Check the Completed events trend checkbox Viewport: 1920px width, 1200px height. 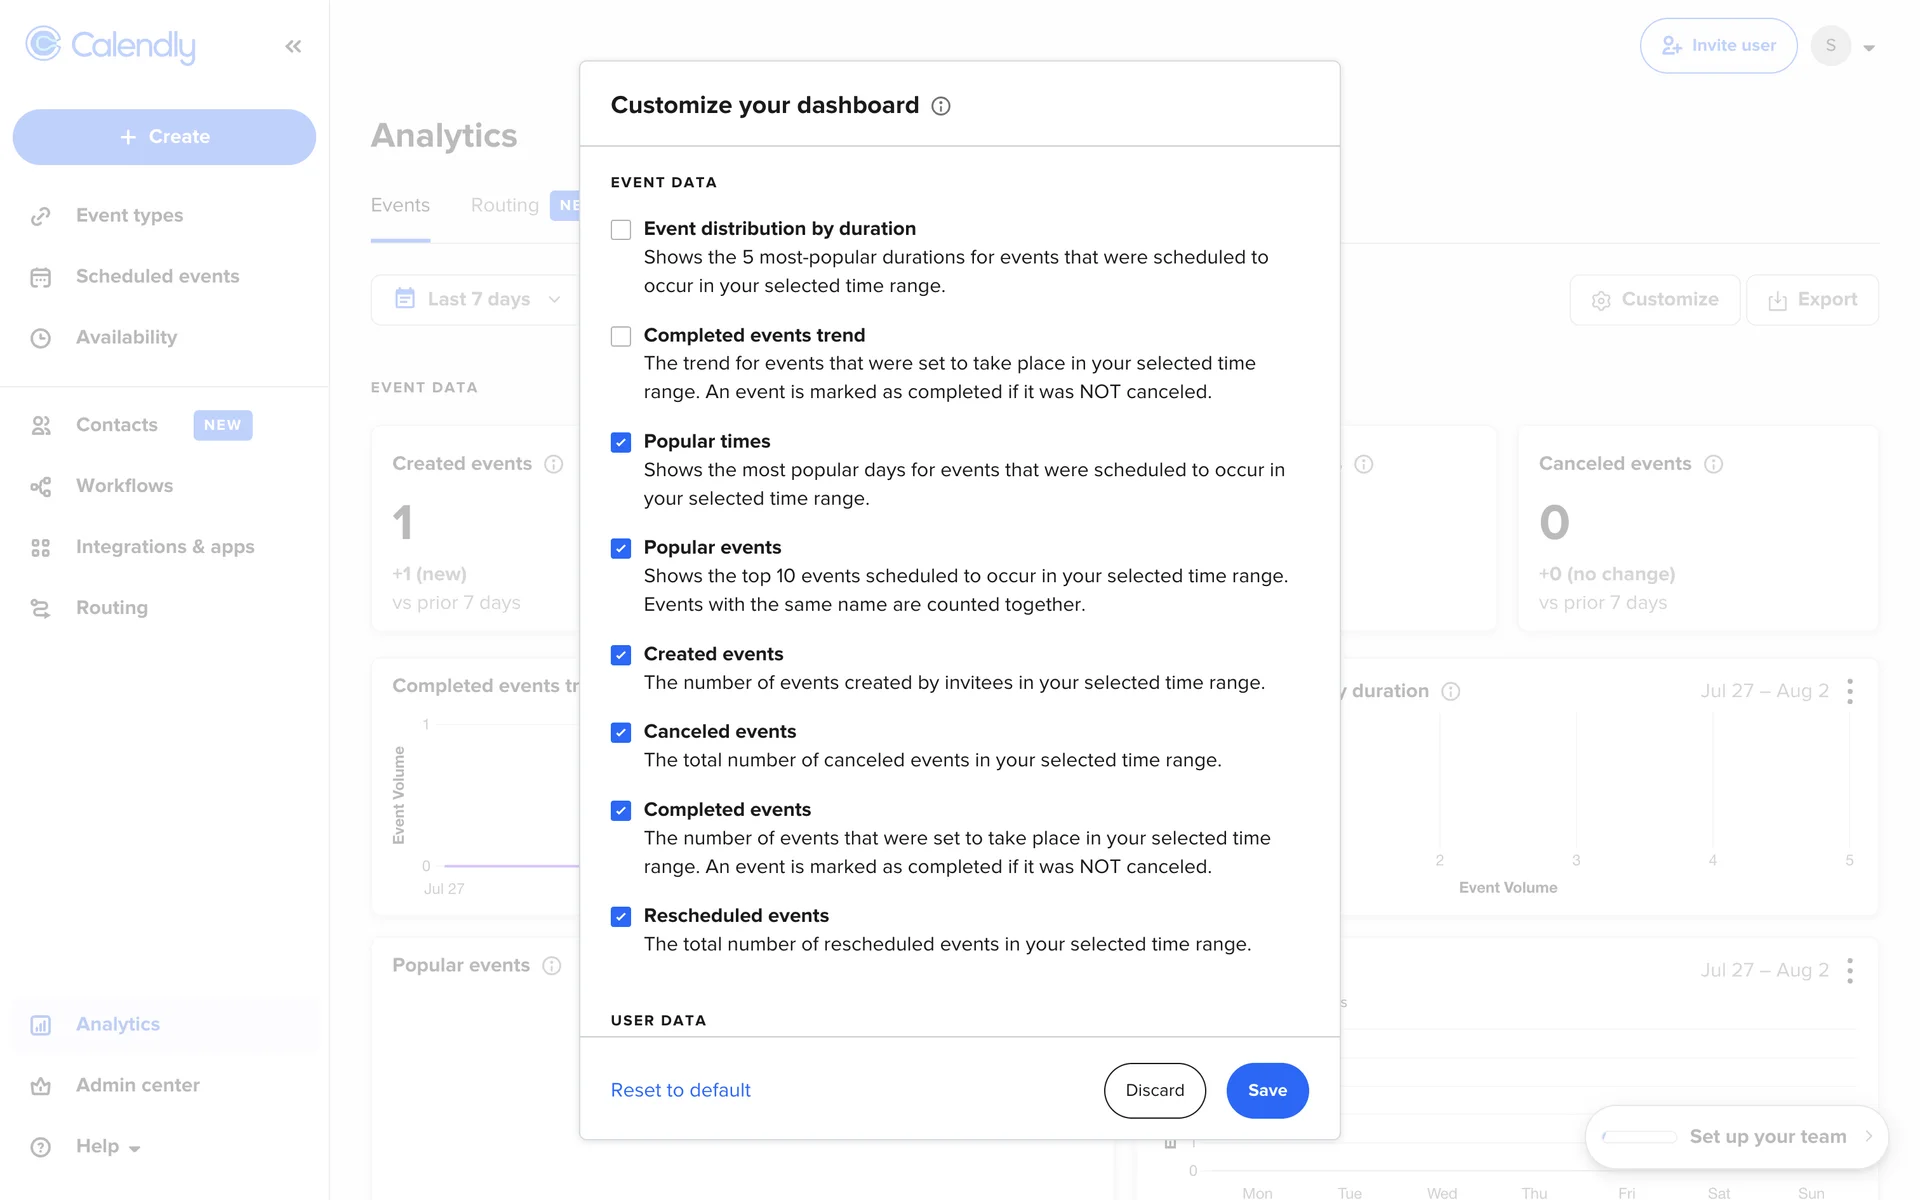(621, 336)
